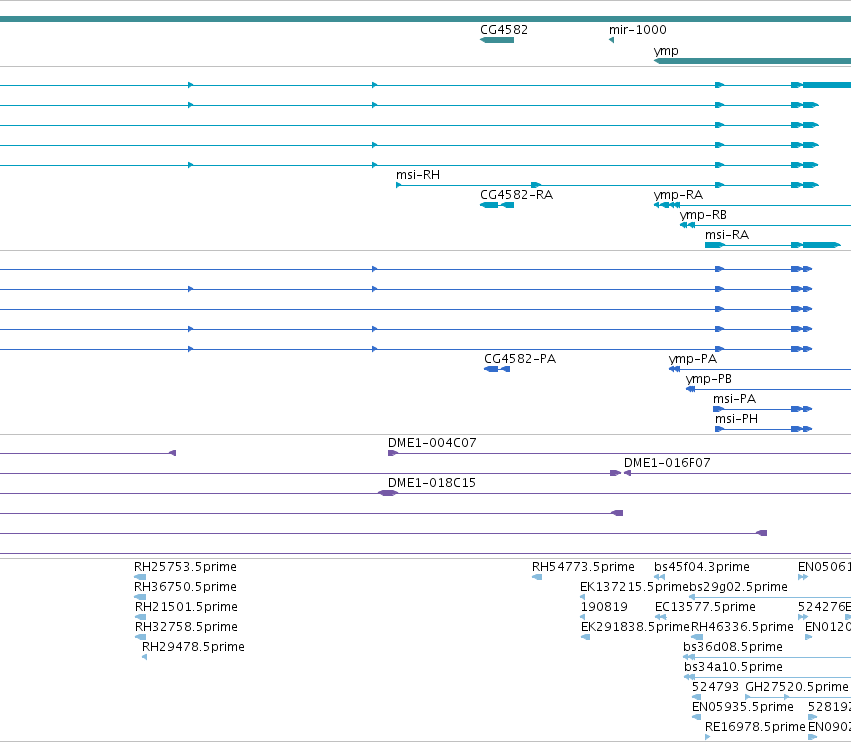Viewport: 851px width, 742px height.
Task: Click the CG4582-RA transcript label
Action: [x=516, y=195]
